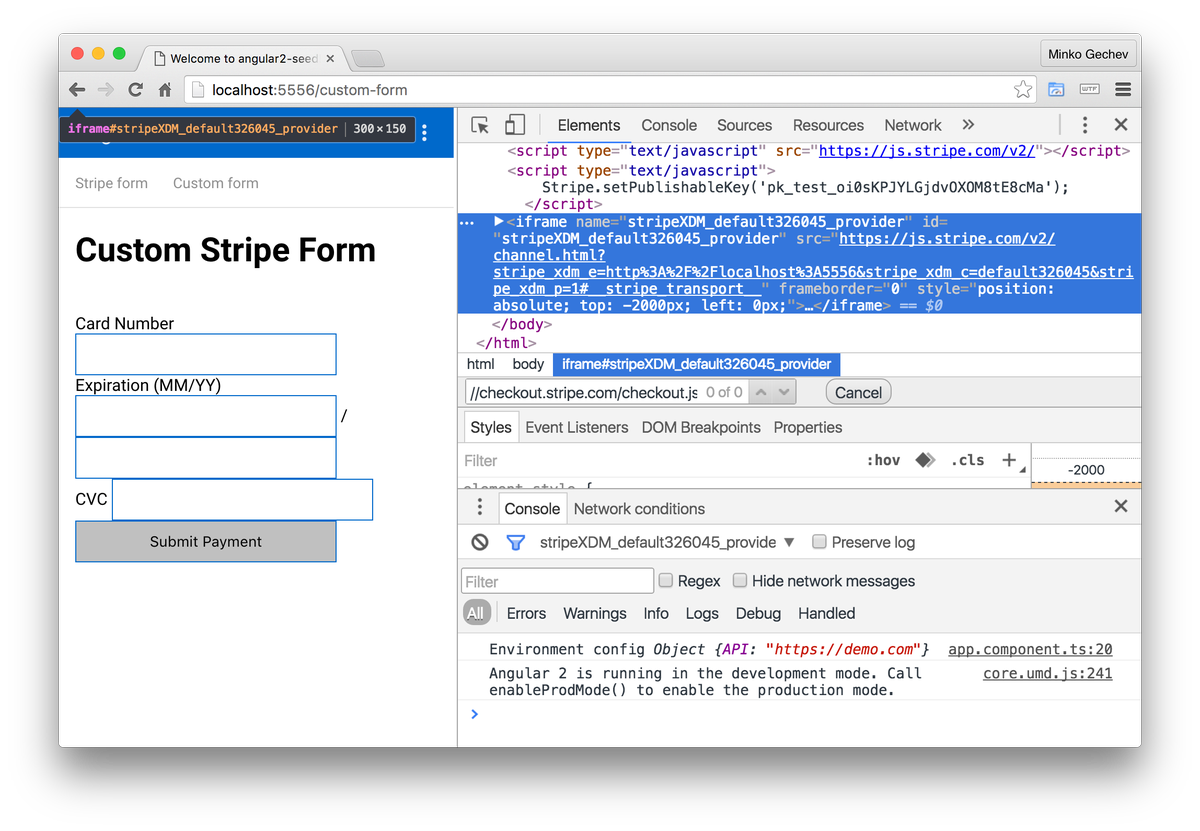Click the WTF extension icon
This screenshot has width=1200, height=831.
point(1089,90)
